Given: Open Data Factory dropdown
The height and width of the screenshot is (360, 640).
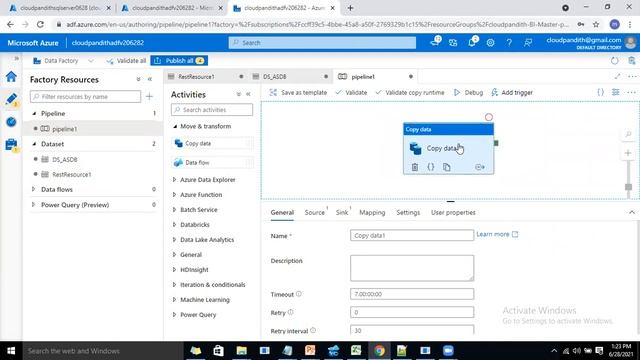Looking at the screenshot, I should click(63, 61).
